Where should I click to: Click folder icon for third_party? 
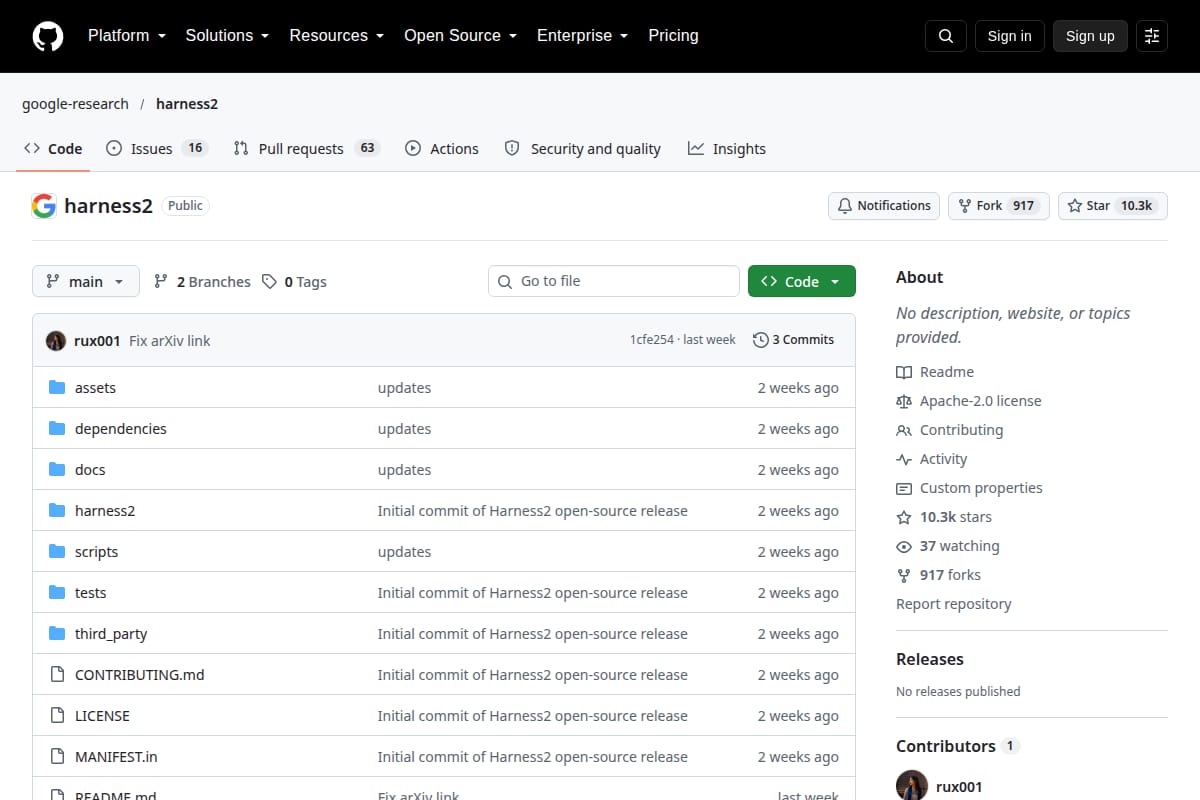tap(57, 634)
